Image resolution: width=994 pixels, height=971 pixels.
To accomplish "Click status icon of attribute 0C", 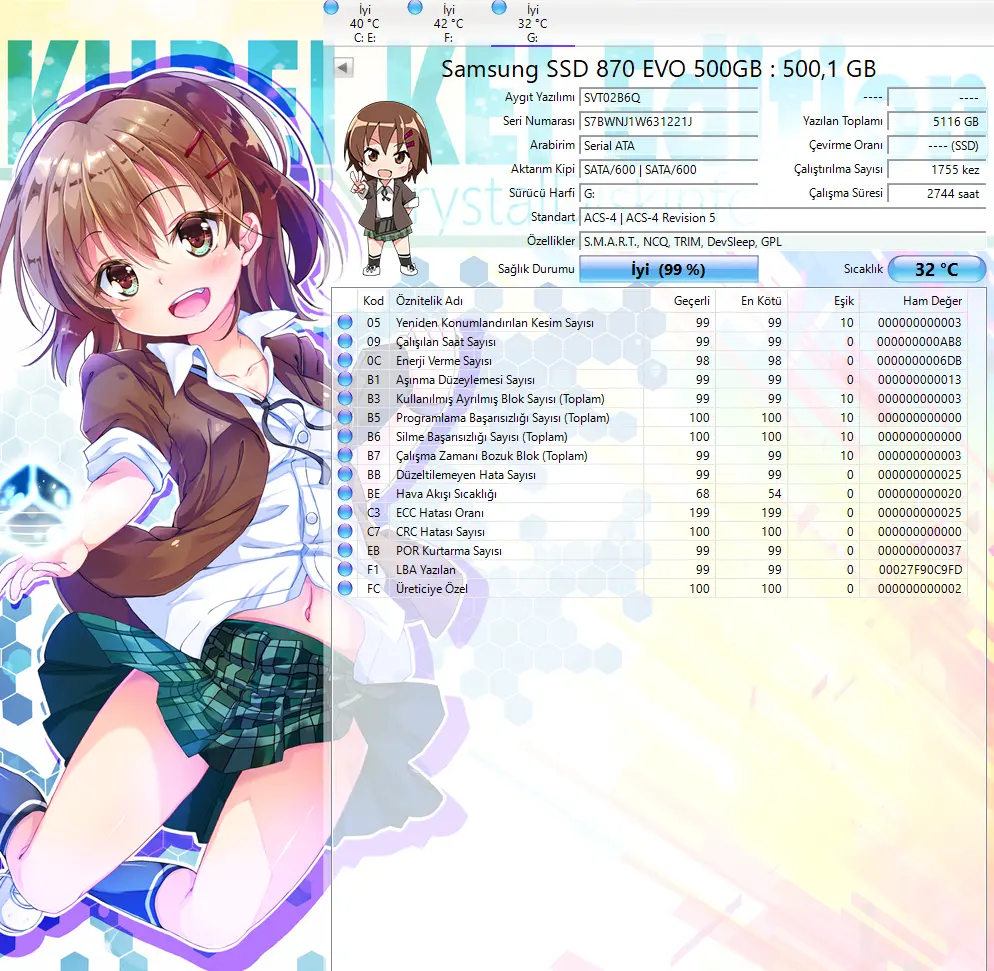I will [x=345, y=361].
